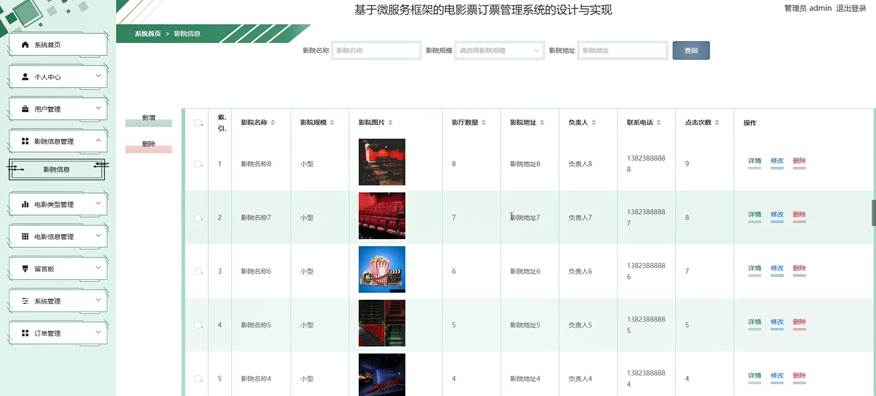Focus the 影院名称 search input

pos(376,50)
